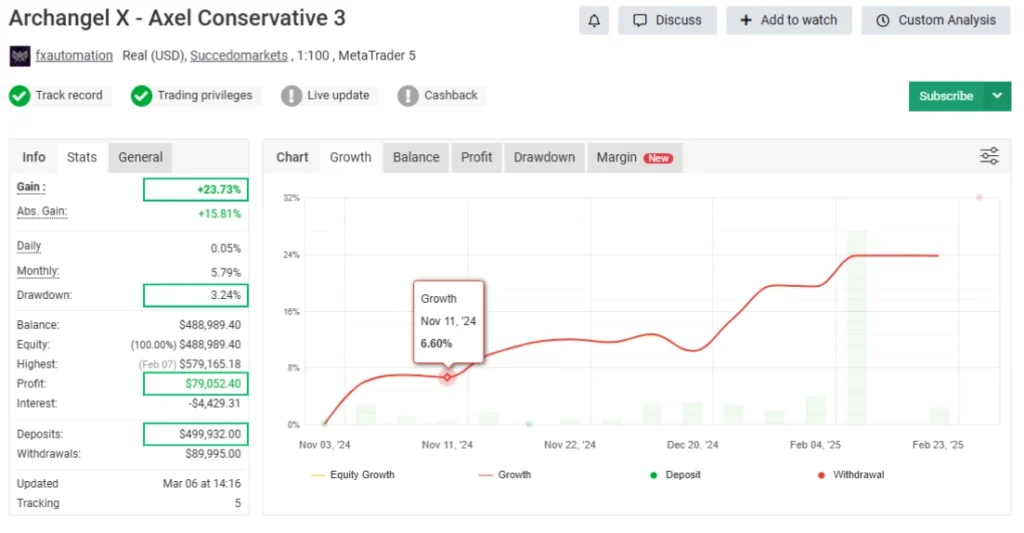Click the Add to watch button
Screen dimensions: 1024x533
tap(789, 20)
